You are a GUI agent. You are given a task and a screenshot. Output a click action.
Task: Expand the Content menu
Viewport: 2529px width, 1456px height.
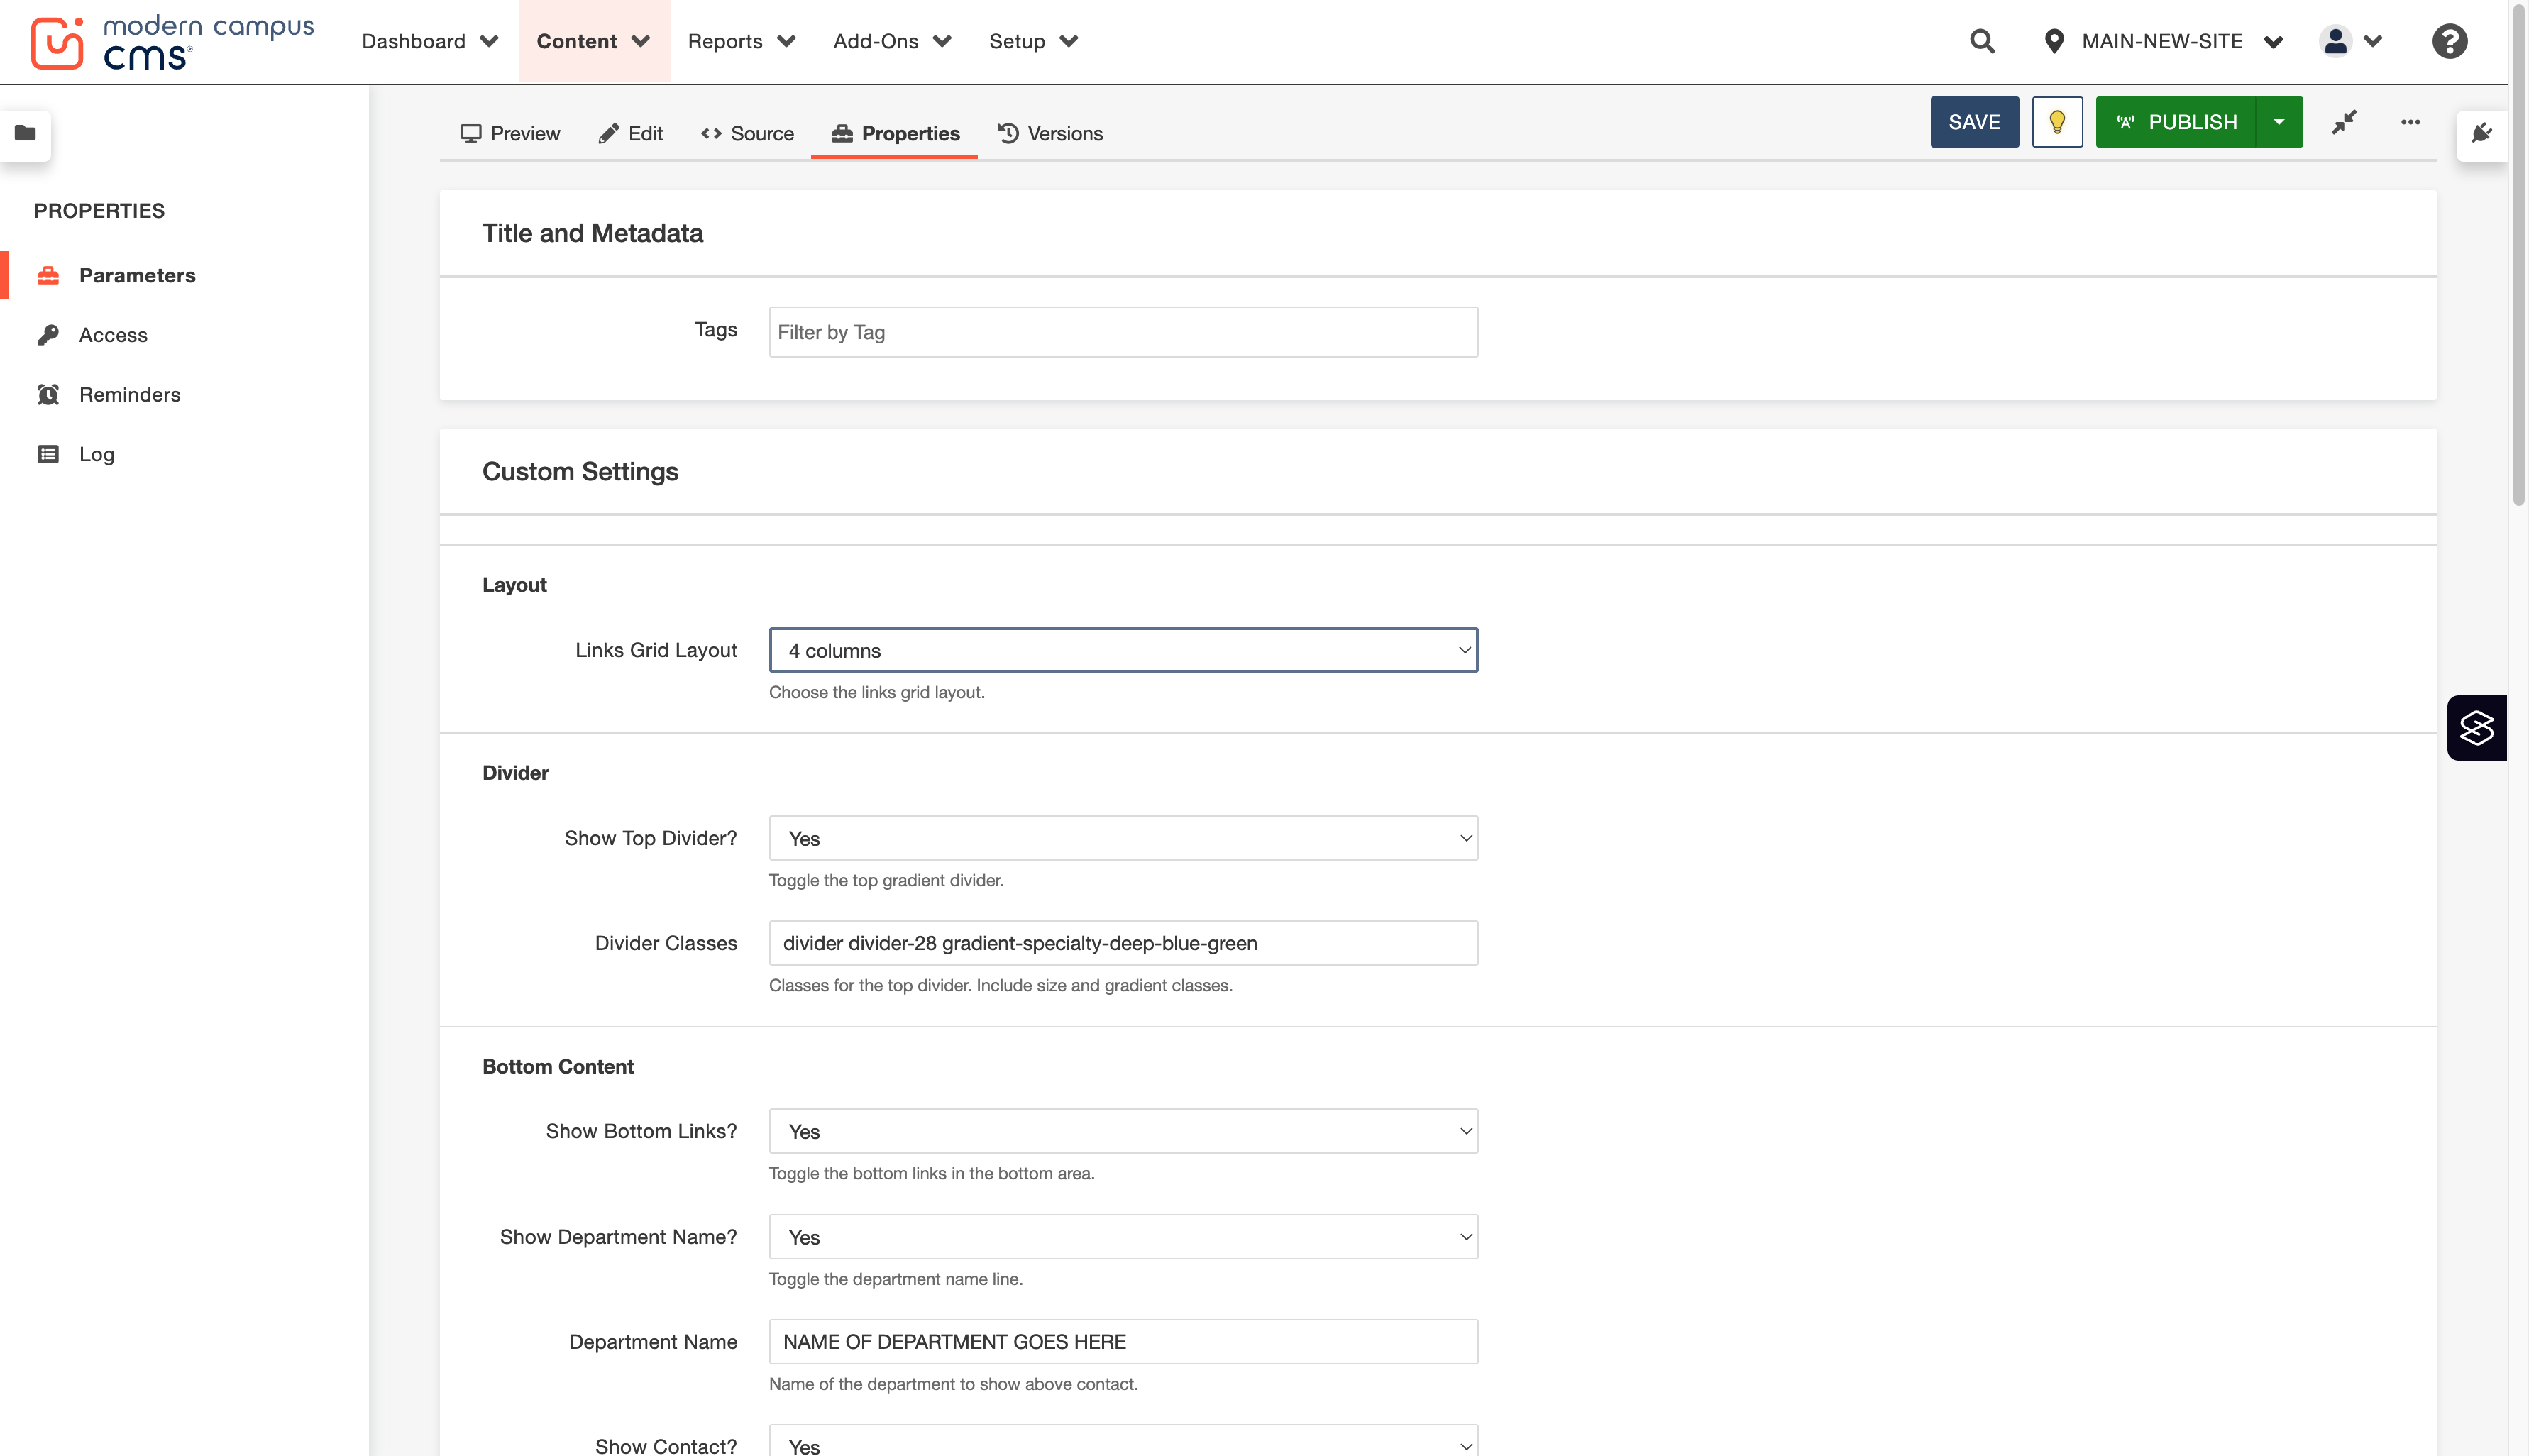tap(594, 41)
